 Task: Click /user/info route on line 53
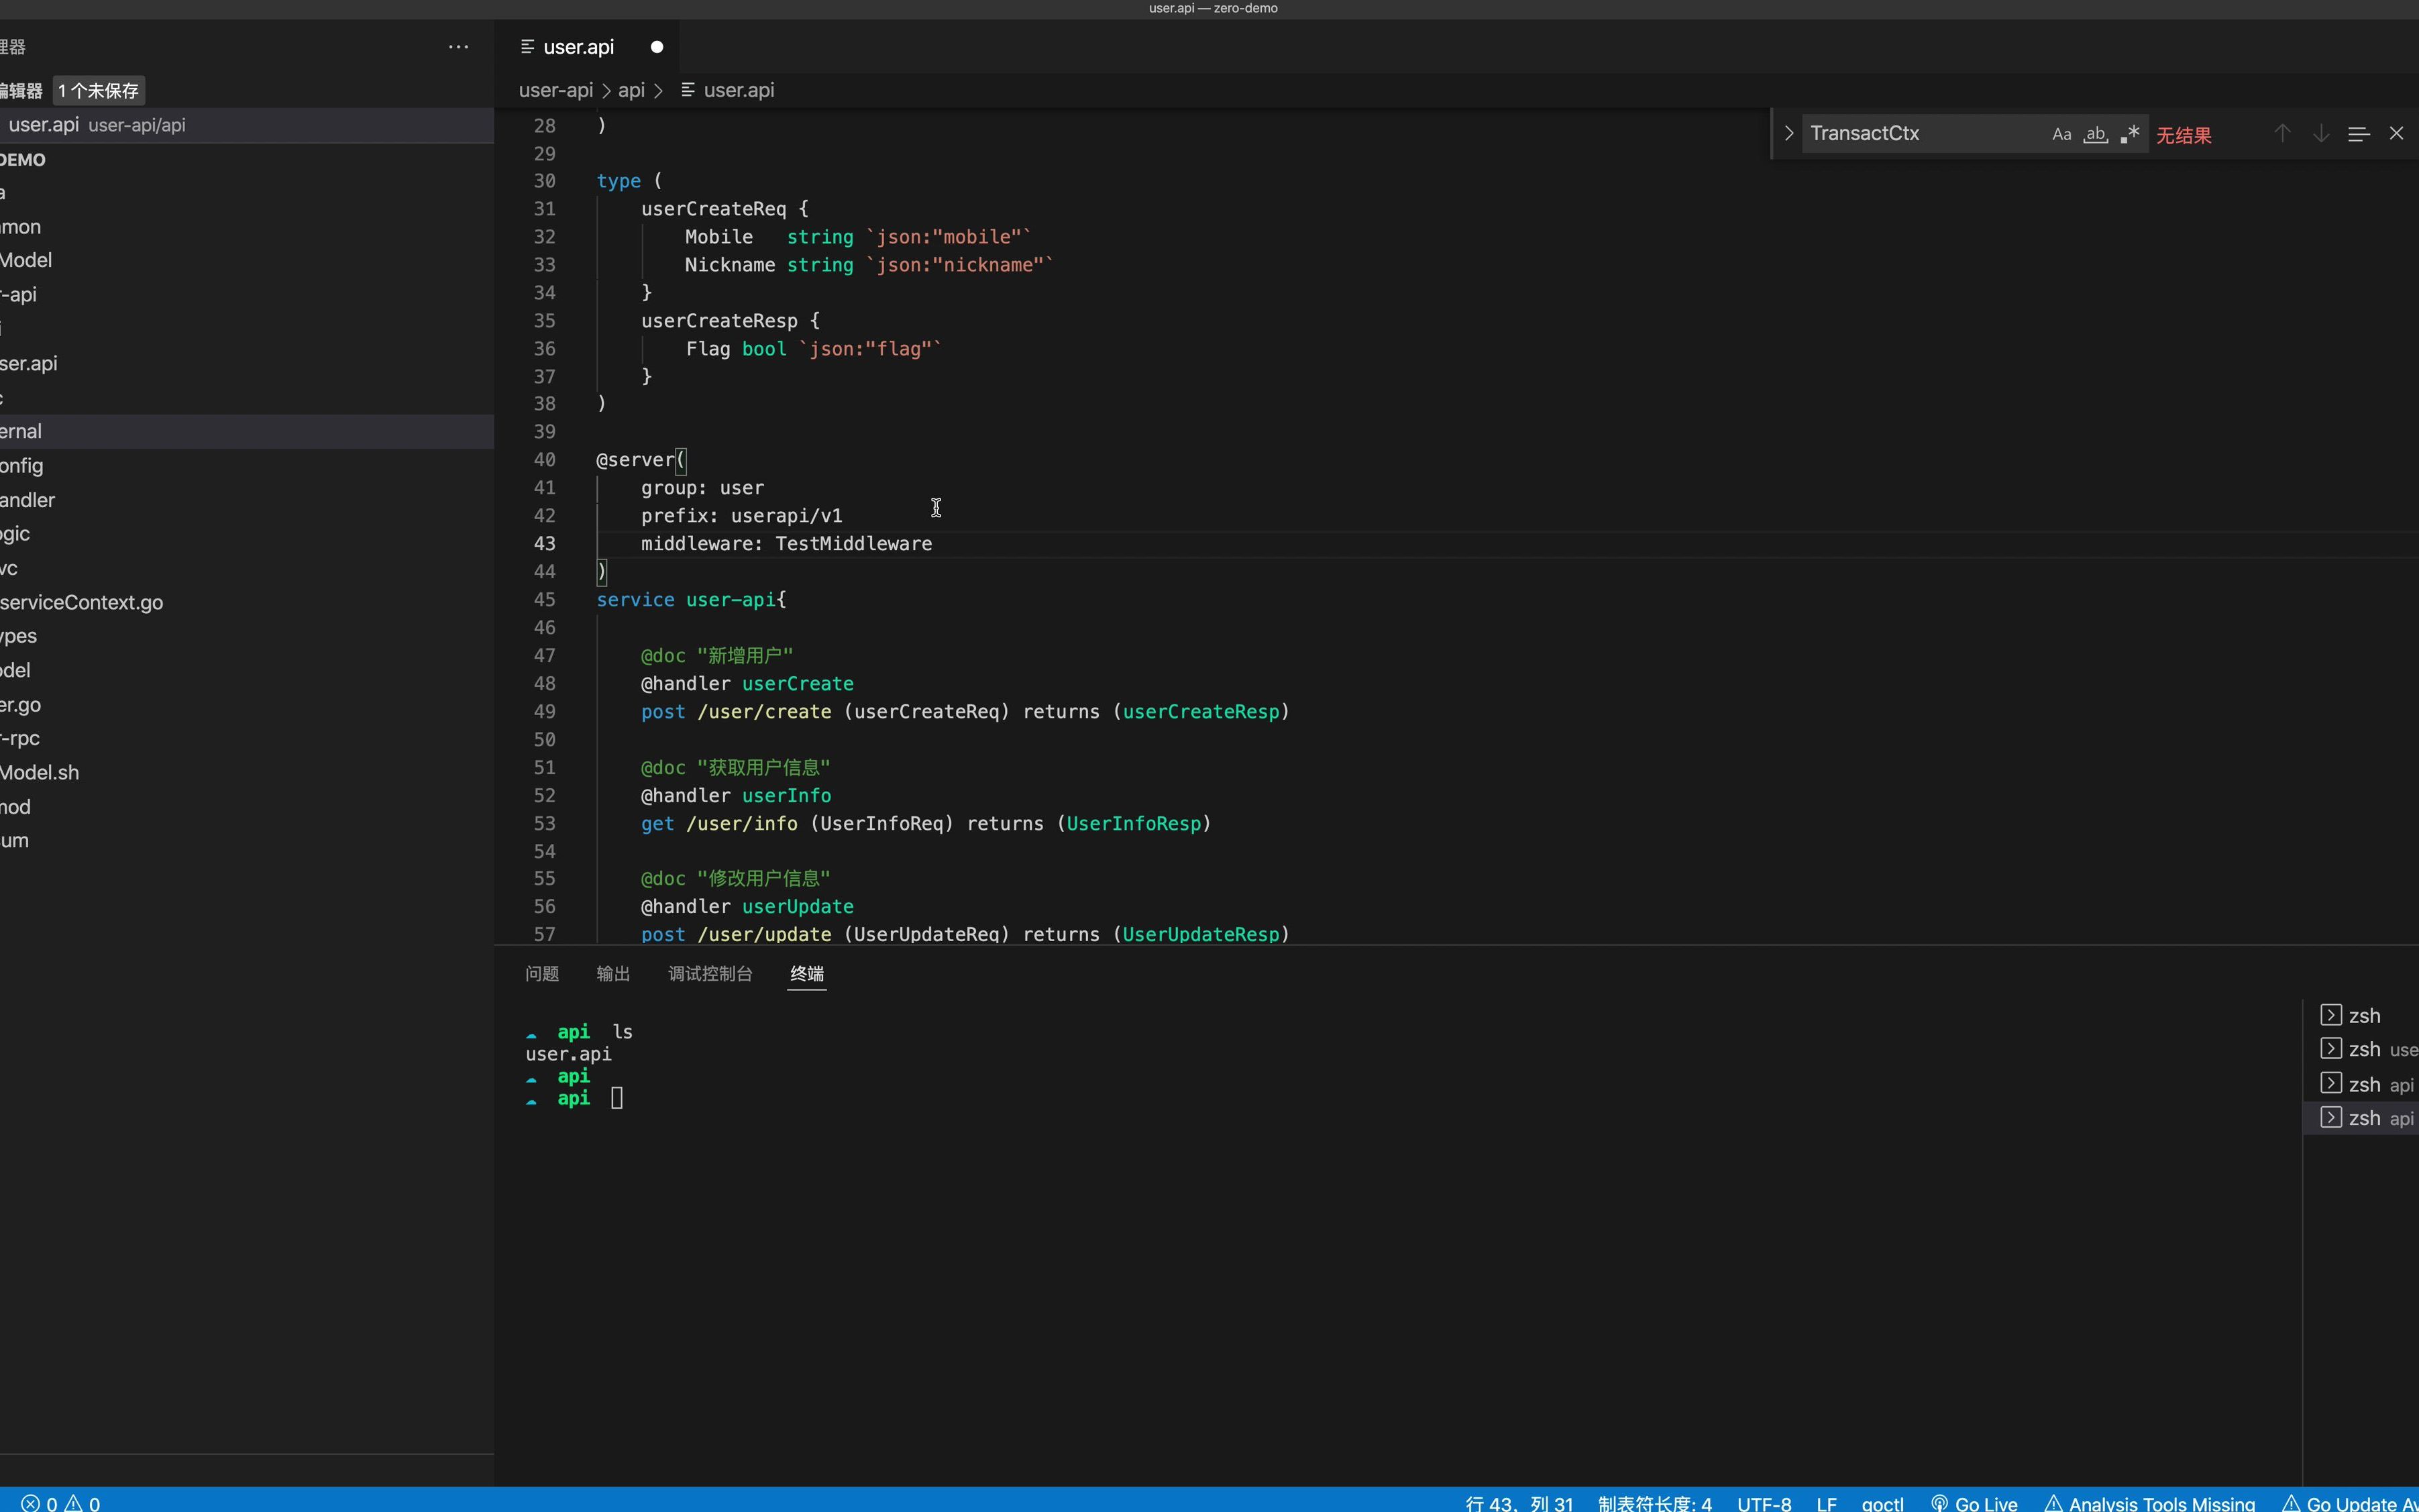742,823
